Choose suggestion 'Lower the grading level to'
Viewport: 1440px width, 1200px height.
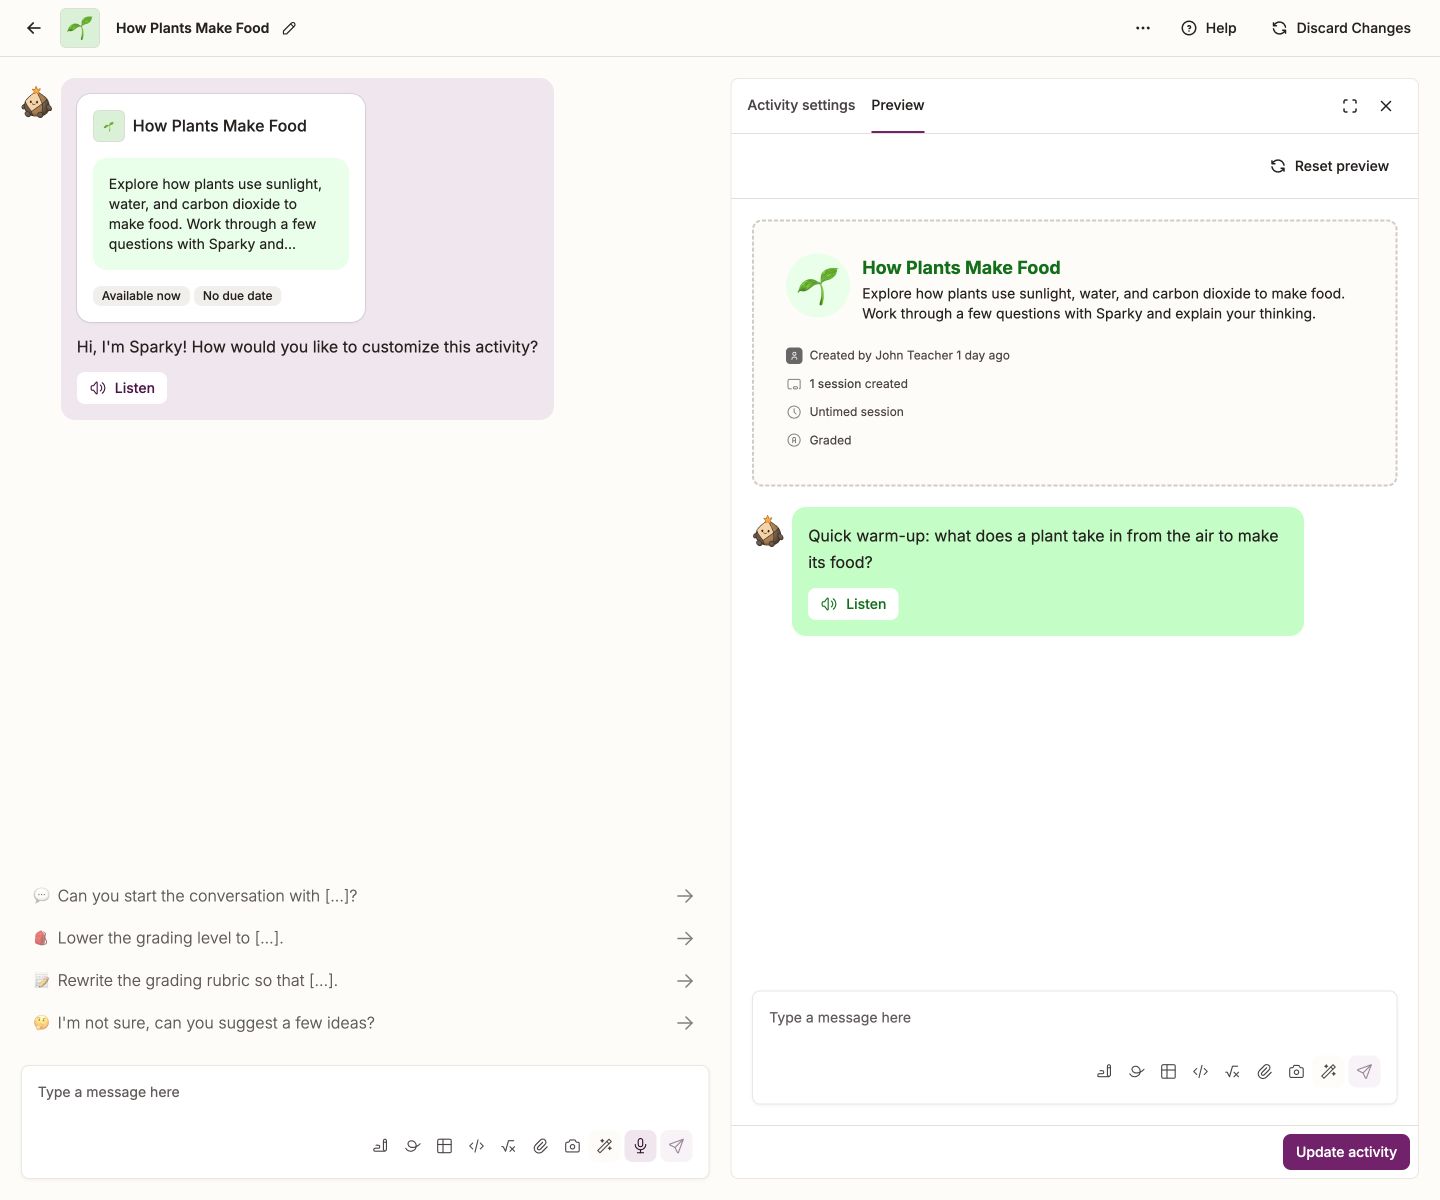(364, 938)
